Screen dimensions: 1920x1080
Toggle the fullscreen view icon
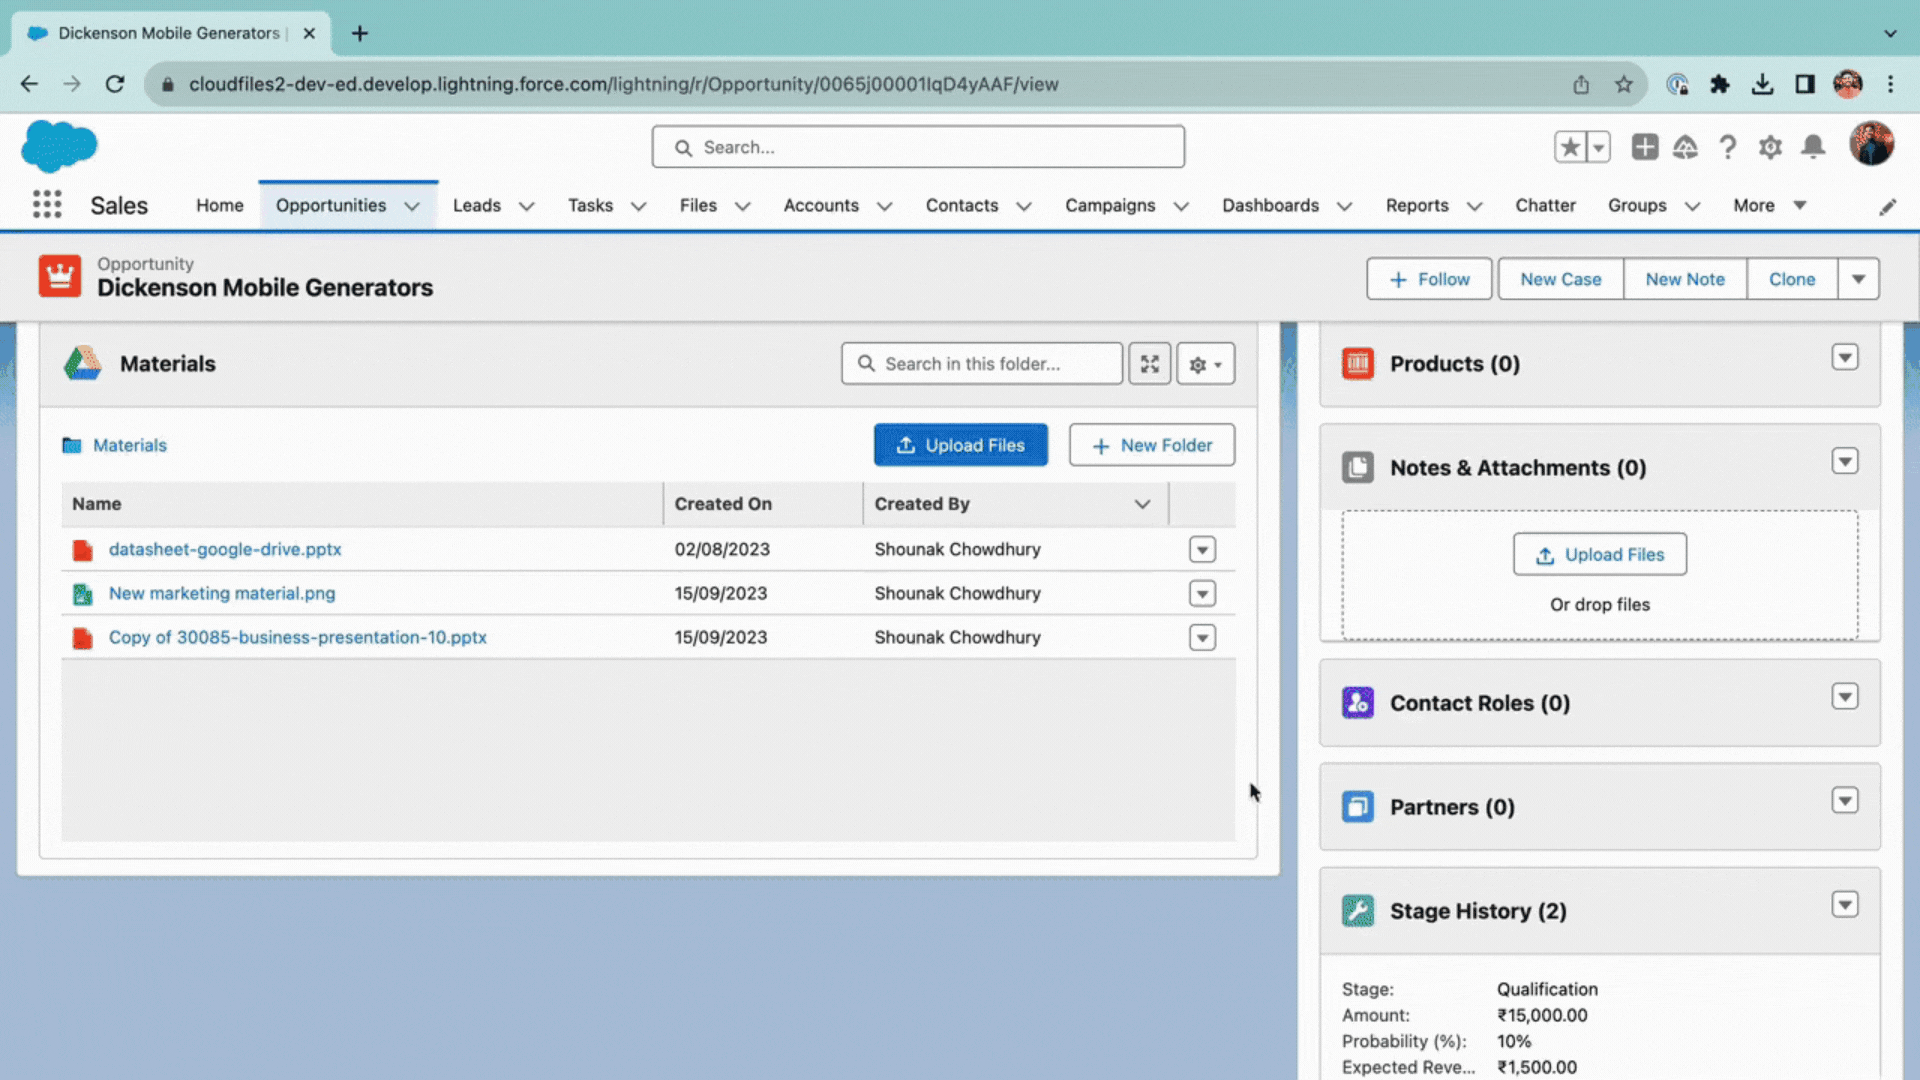click(1149, 363)
